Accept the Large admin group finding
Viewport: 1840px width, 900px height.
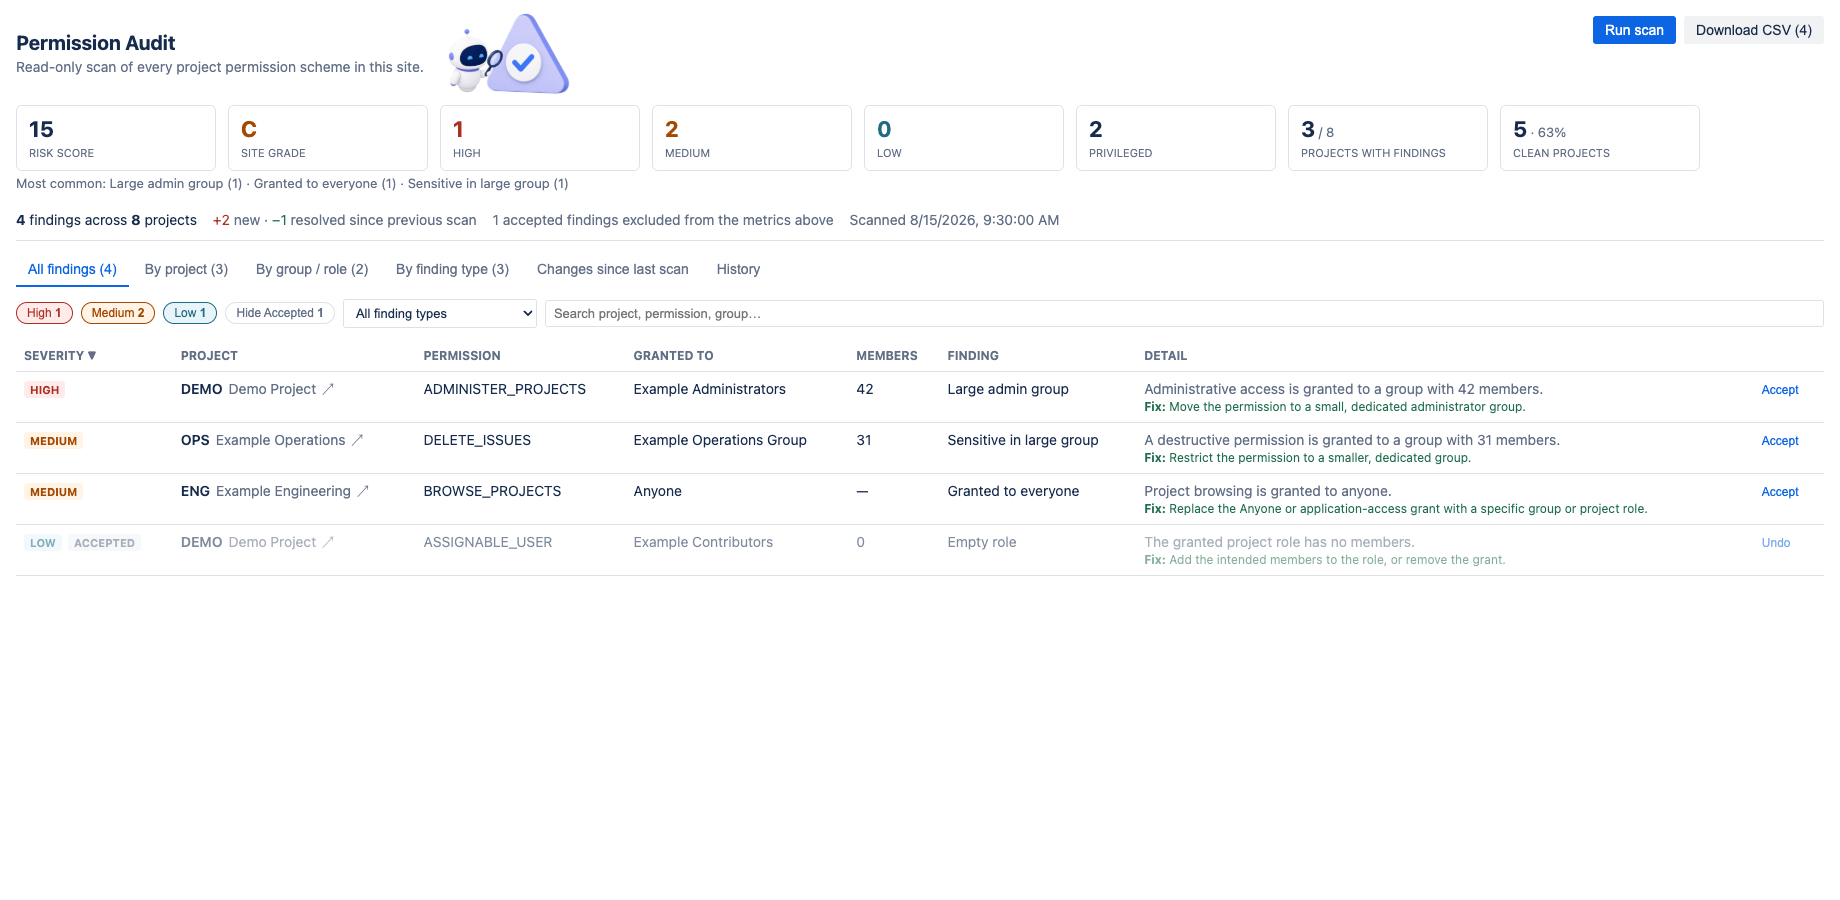(x=1780, y=390)
